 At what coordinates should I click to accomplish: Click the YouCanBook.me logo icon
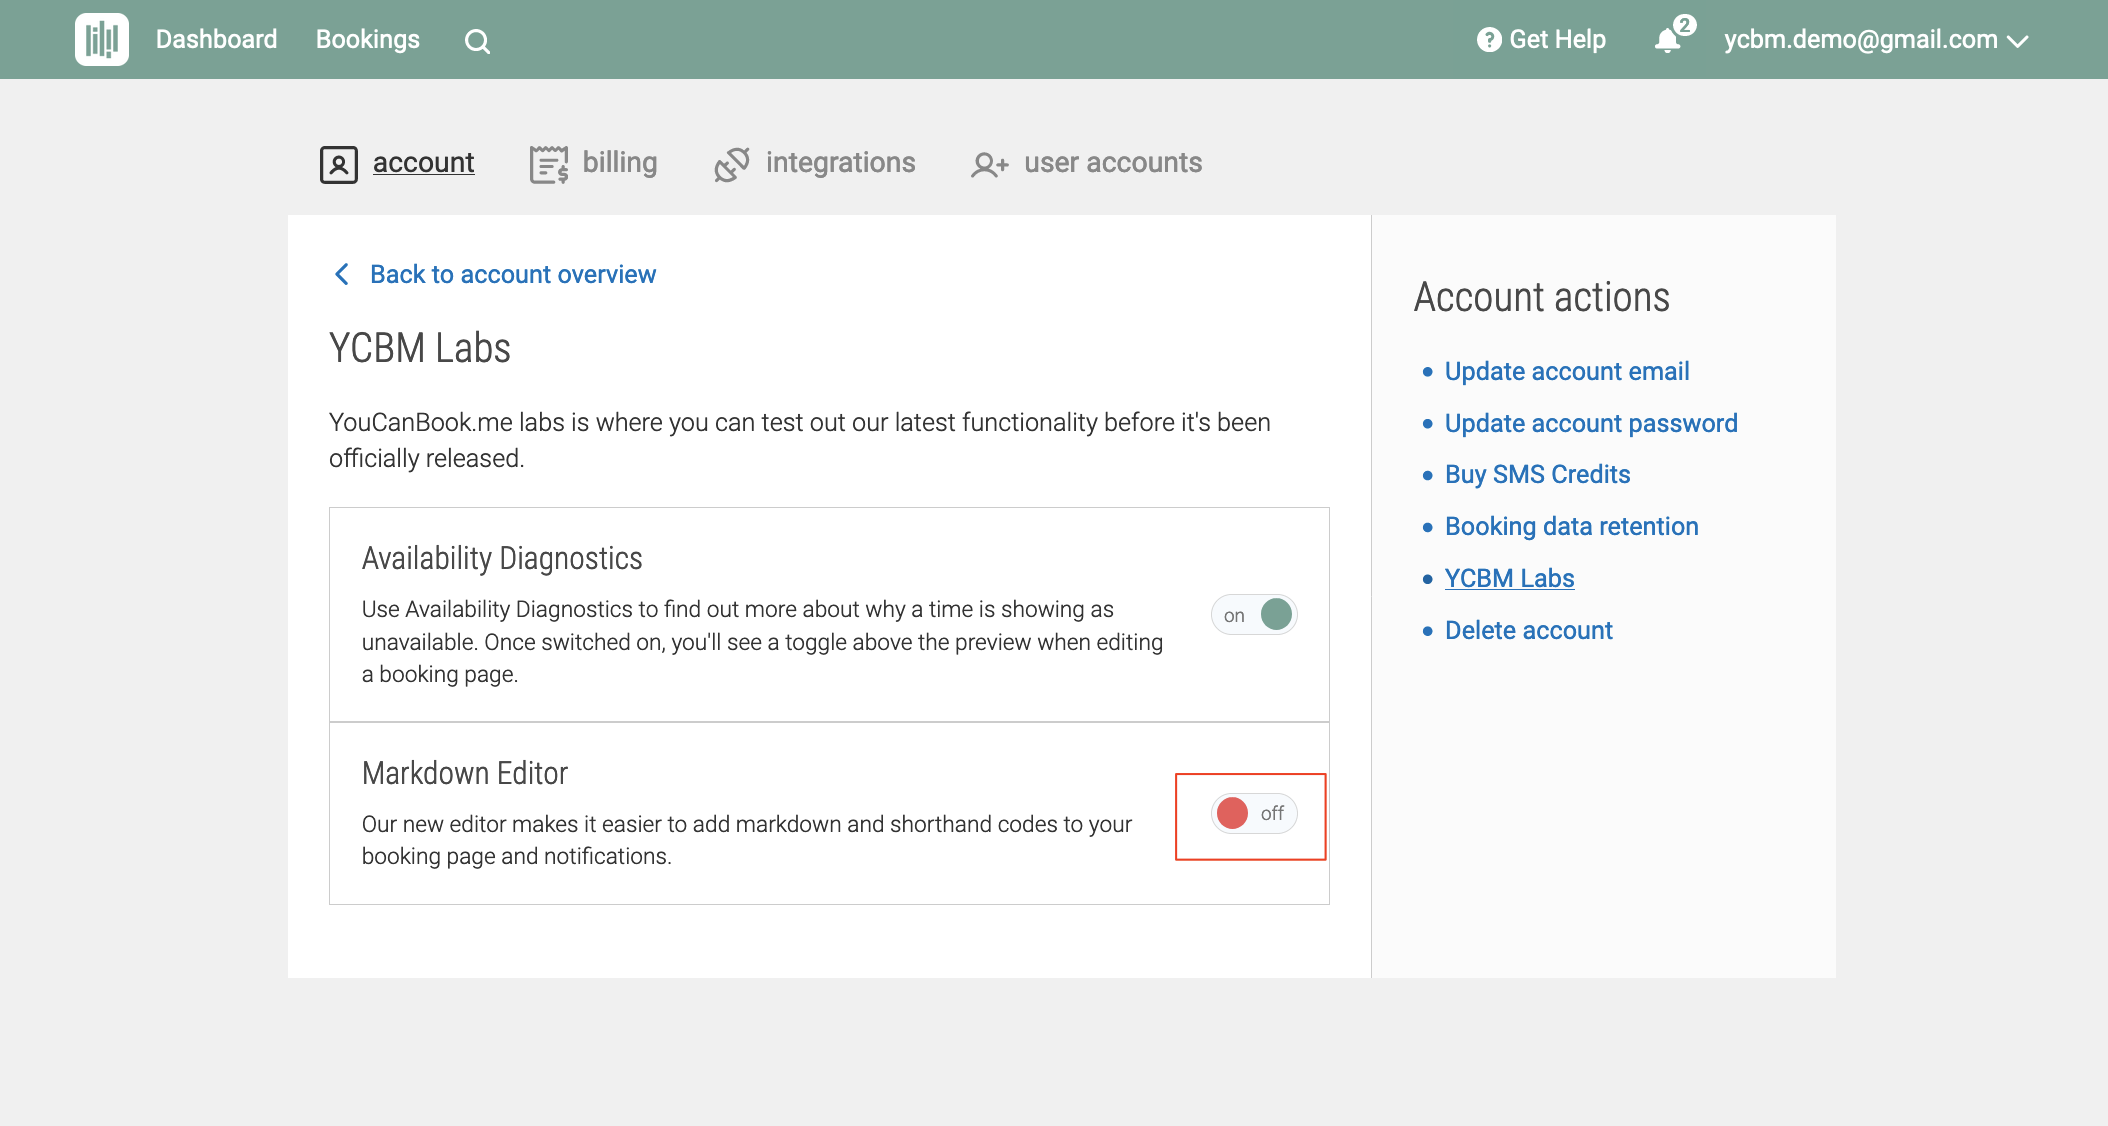[x=101, y=40]
